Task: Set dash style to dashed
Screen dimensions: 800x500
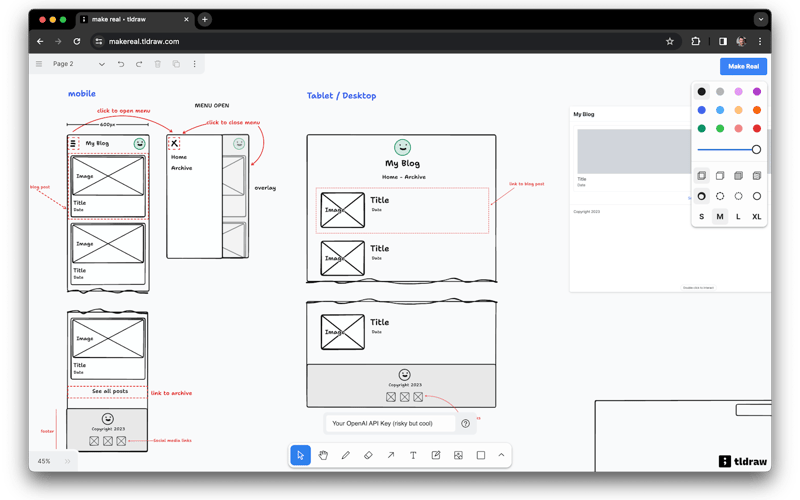Action: 720,196
